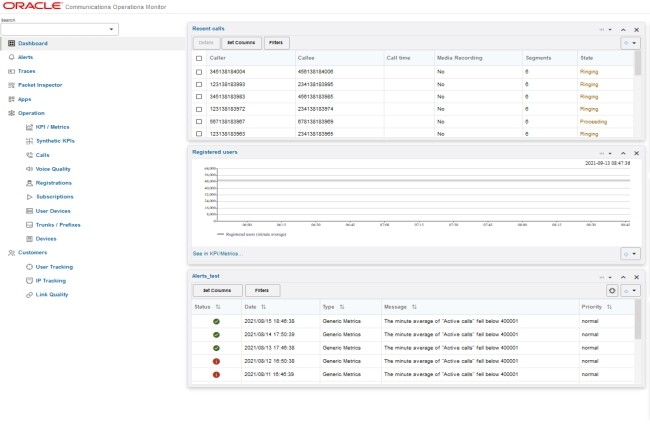Click the User Tracking icon

click(x=29, y=267)
